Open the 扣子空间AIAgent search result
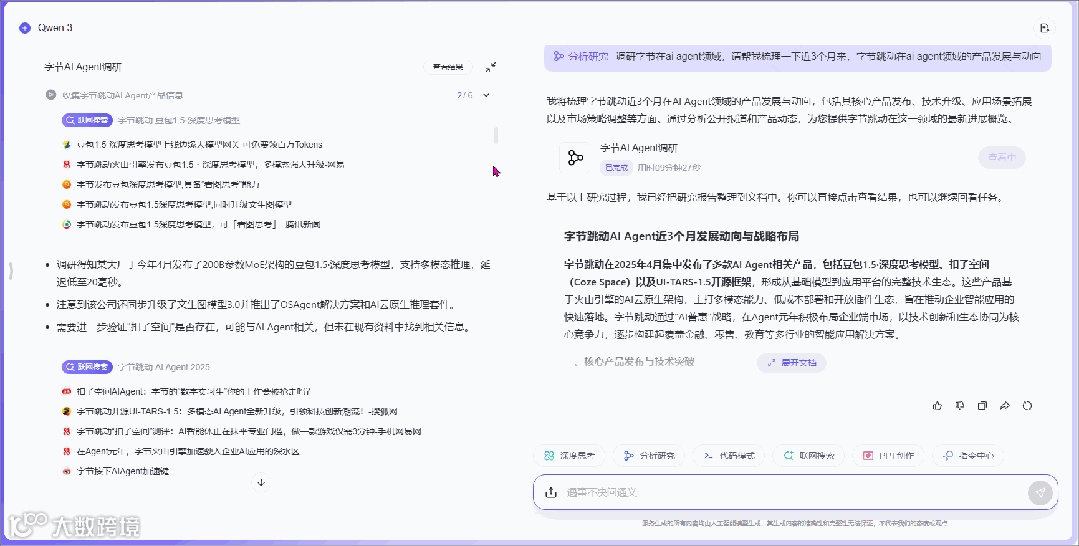 (193, 392)
